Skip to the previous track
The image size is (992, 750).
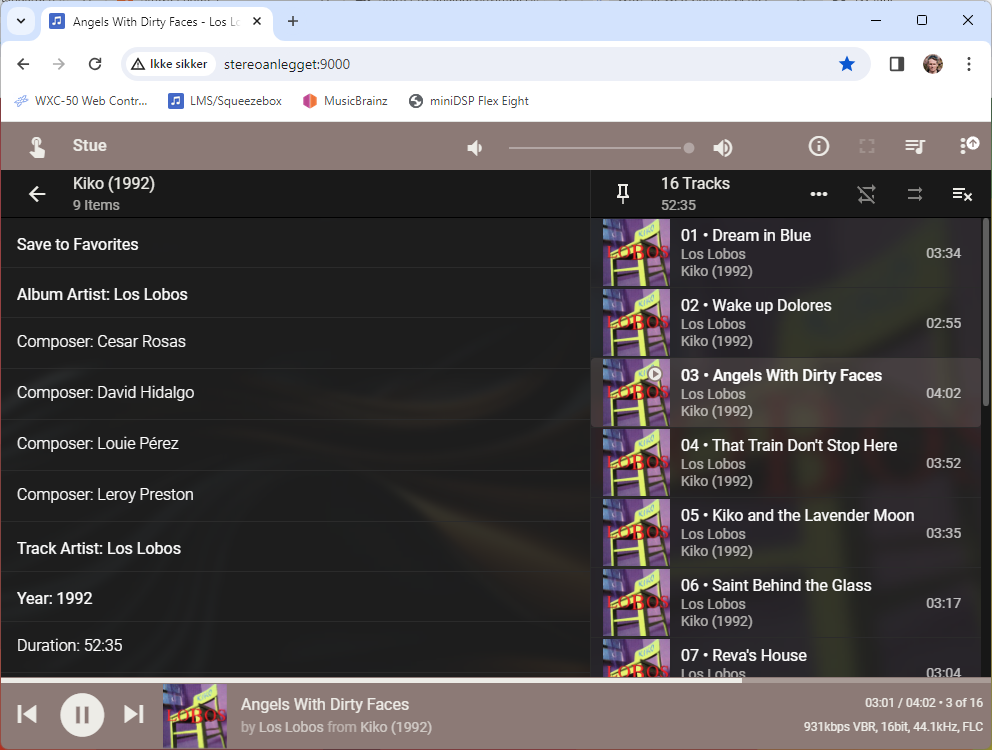click(27, 714)
